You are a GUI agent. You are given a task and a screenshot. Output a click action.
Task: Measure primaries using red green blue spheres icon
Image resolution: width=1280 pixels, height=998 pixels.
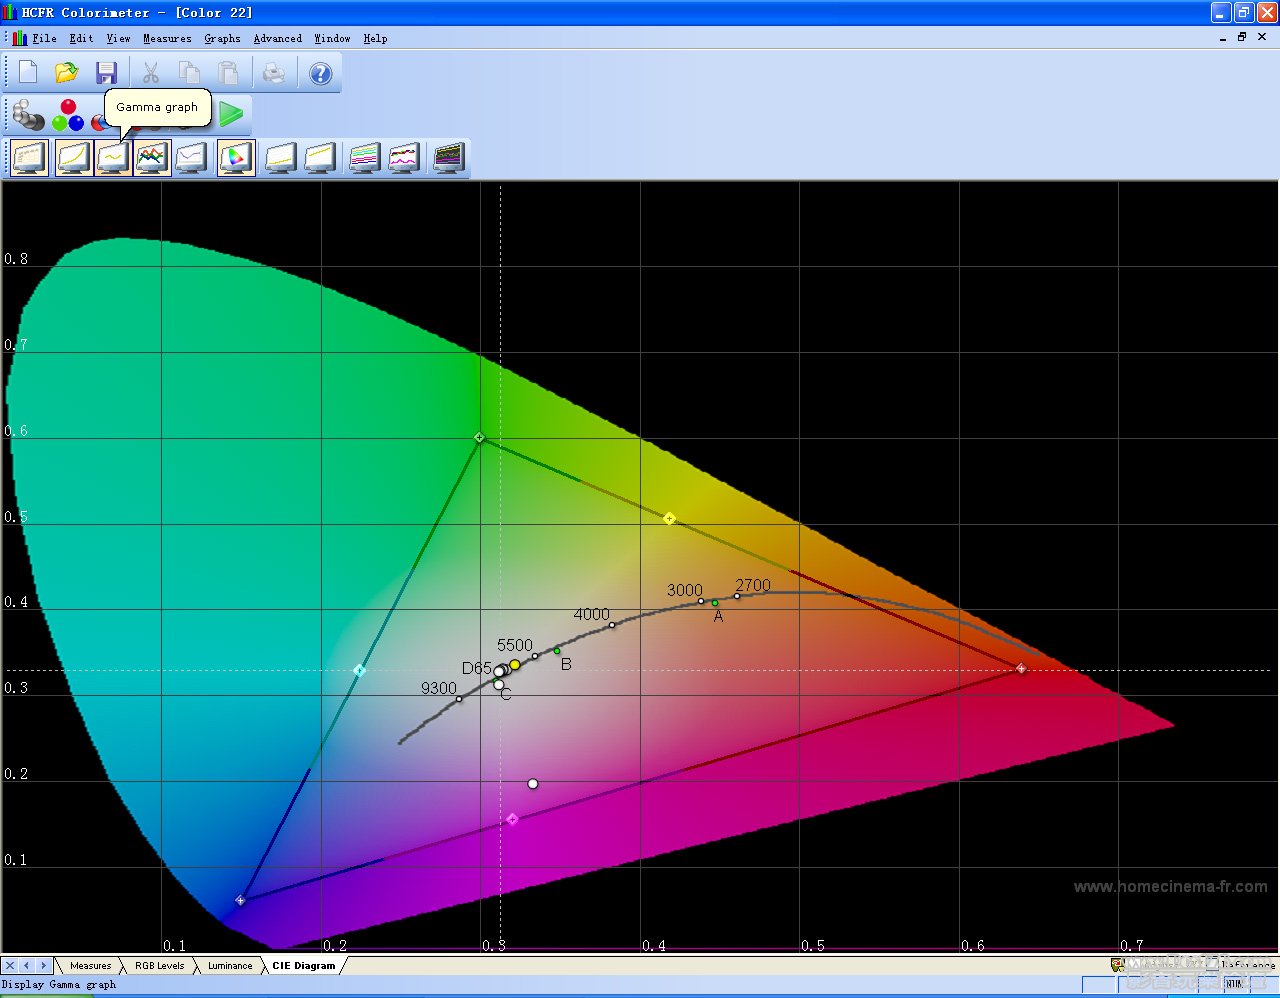click(x=68, y=115)
